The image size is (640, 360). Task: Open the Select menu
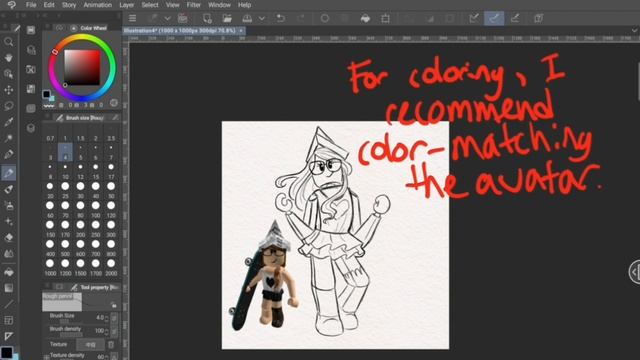tap(150, 5)
